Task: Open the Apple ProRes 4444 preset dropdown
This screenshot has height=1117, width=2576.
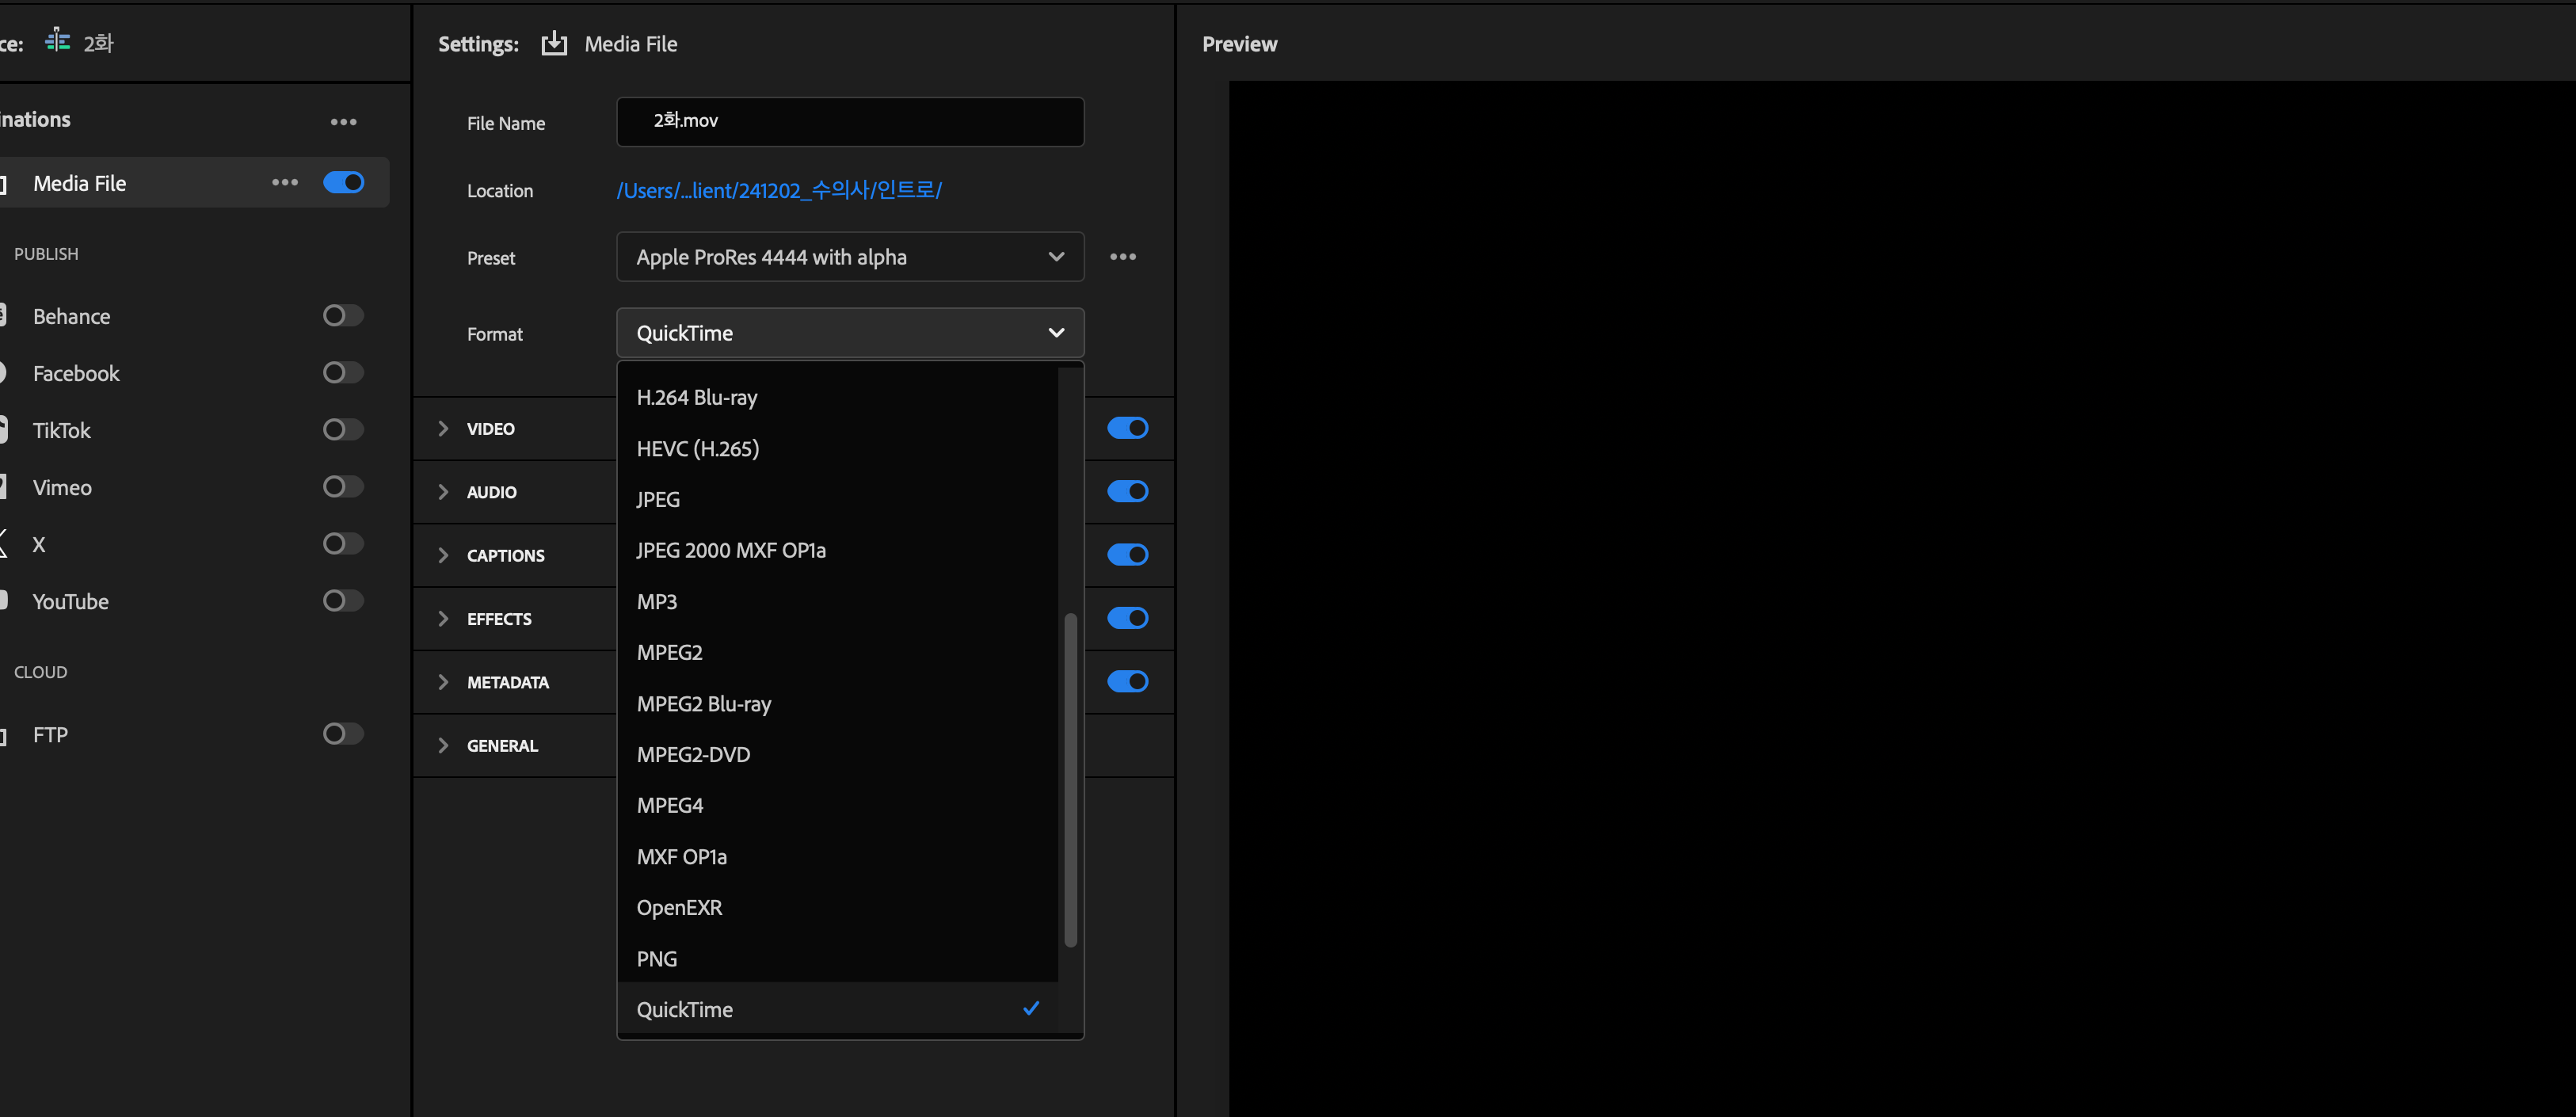Action: pyautogui.click(x=849, y=257)
